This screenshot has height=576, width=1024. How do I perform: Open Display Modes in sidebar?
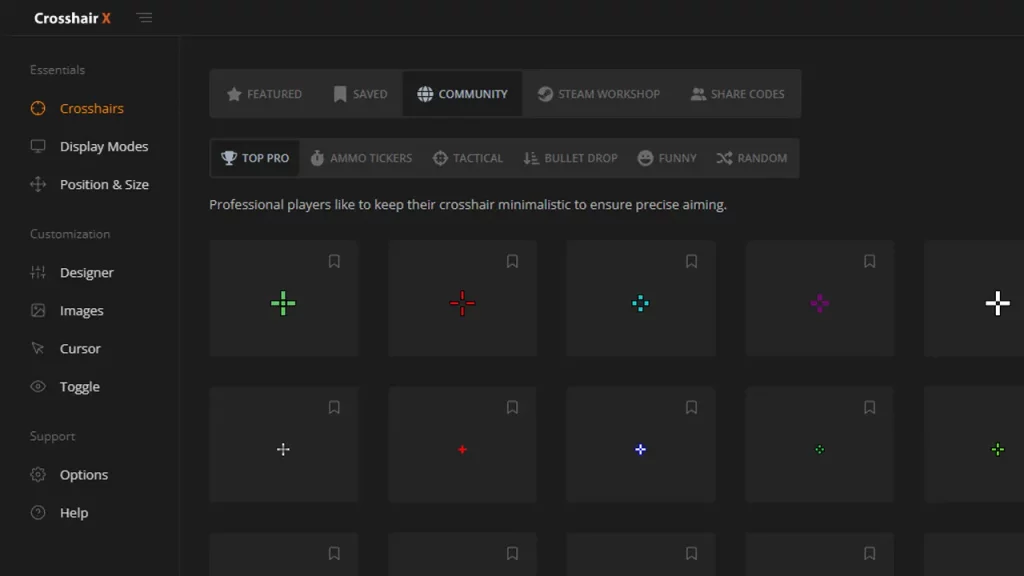89,146
